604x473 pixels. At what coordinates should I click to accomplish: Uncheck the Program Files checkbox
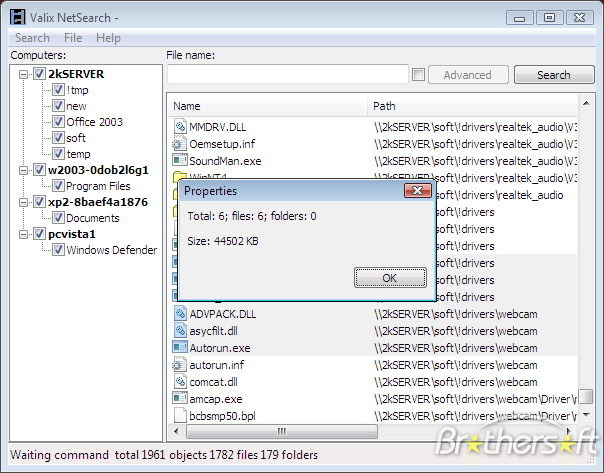point(58,186)
